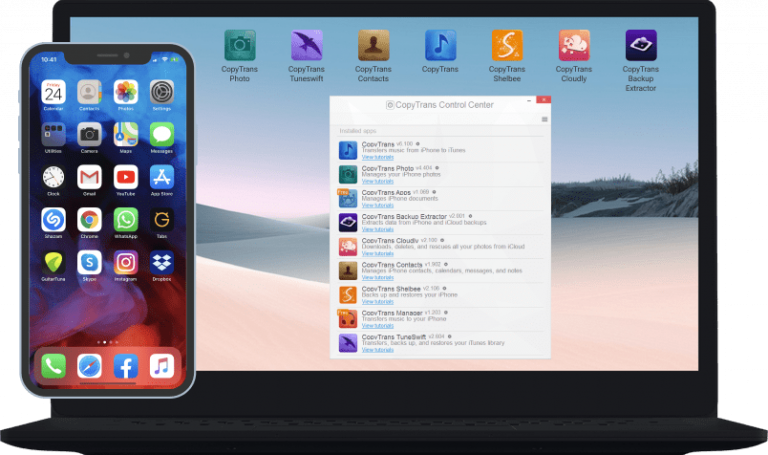Select 'Transfers music from iPhone to iTunes' text
Viewport: 768px width, 455px height.
point(414,150)
